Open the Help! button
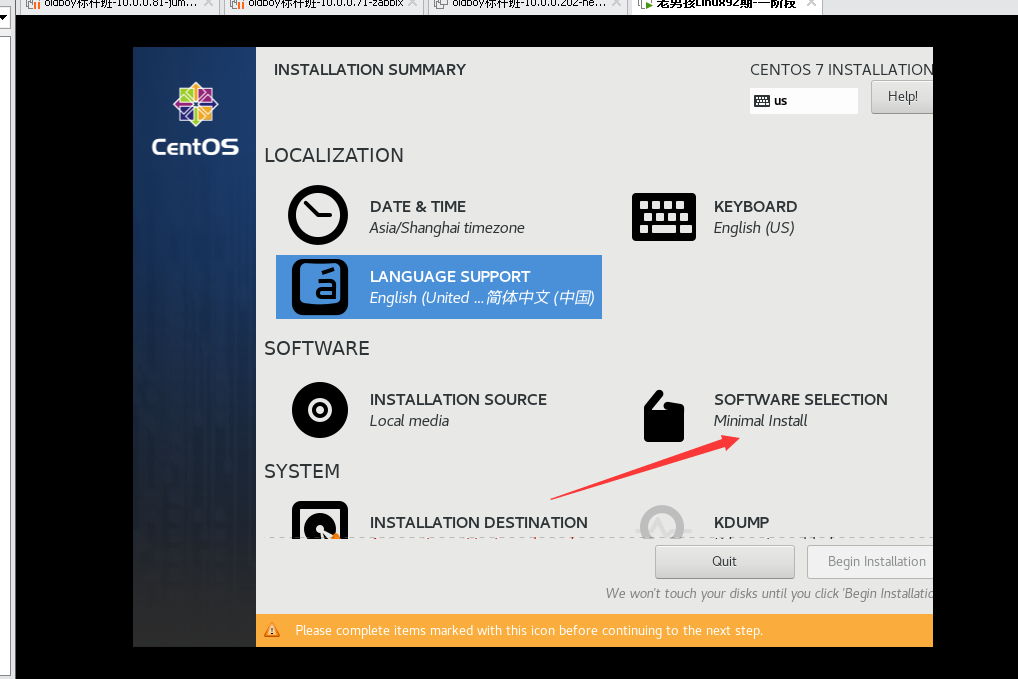The width and height of the screenshot is (1018, 679). [x=902, y=97]
